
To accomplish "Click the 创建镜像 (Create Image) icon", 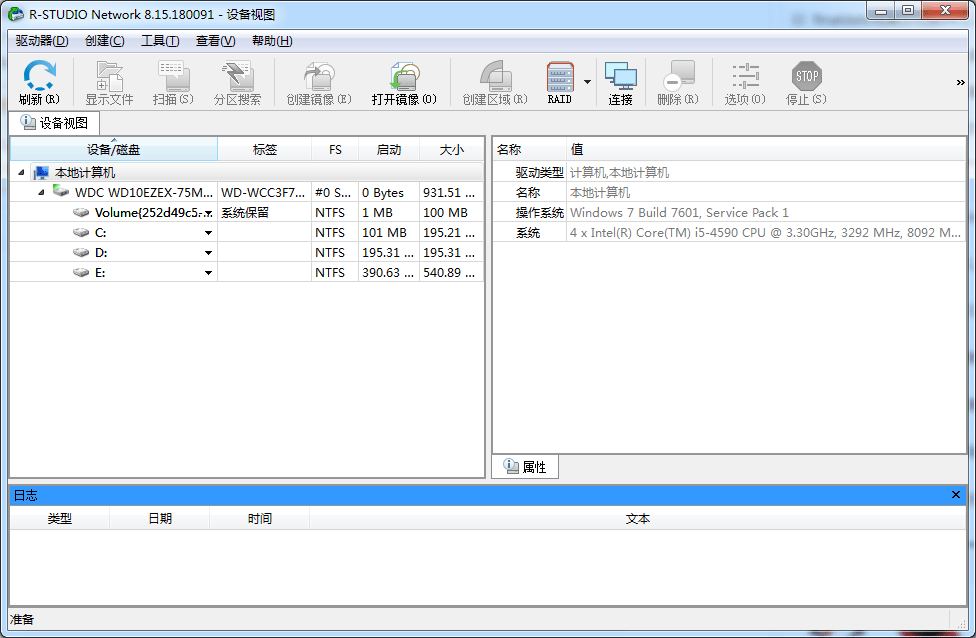I will click(318, 80).
